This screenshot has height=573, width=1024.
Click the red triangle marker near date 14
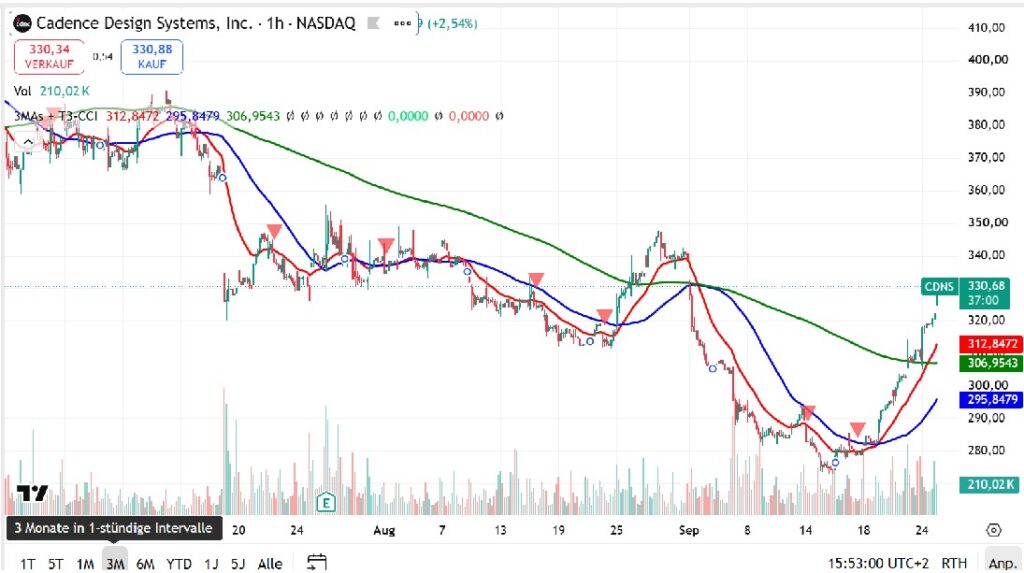(x=808, y=412)
